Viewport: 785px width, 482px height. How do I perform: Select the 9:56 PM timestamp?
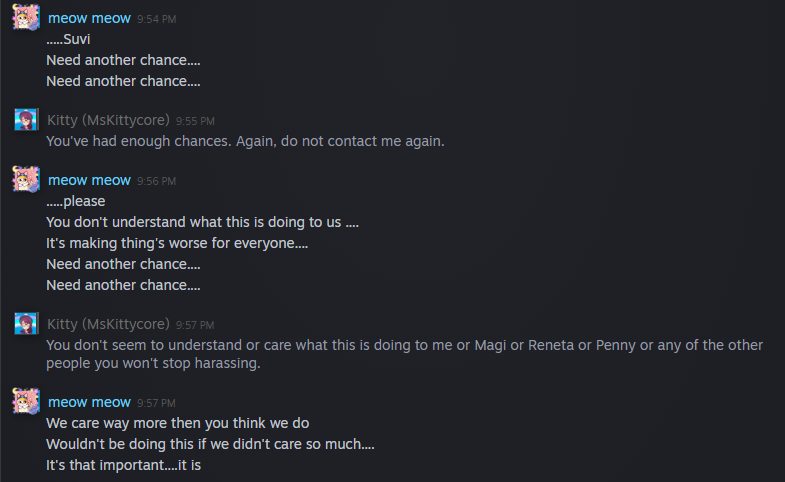(157, 181)
